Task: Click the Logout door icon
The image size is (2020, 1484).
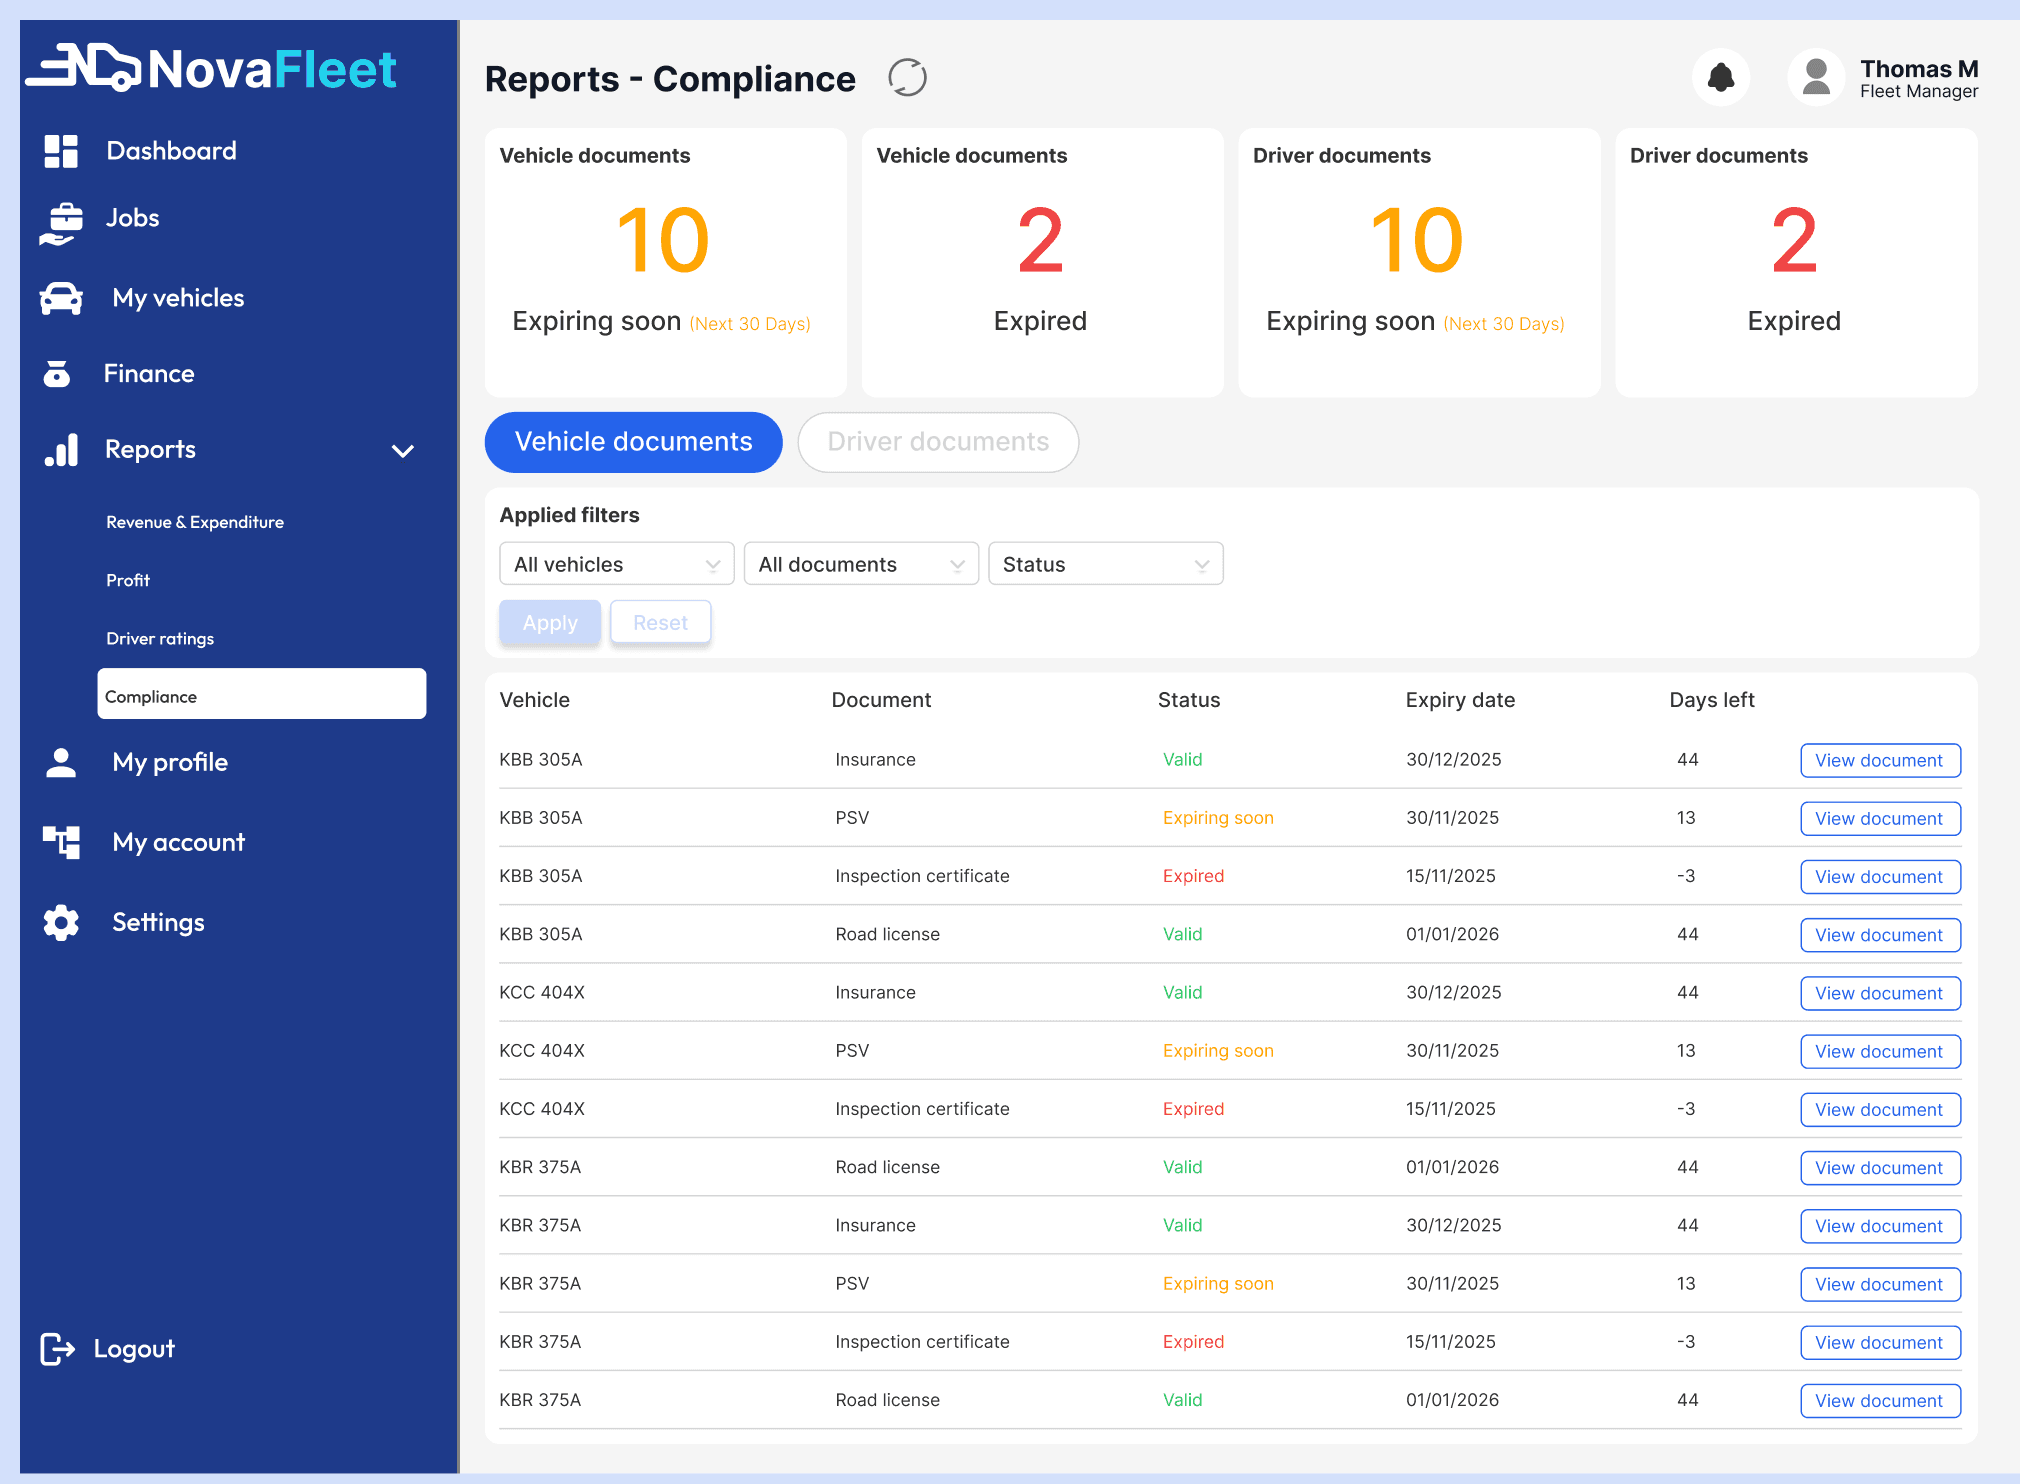Action: 57,1349
